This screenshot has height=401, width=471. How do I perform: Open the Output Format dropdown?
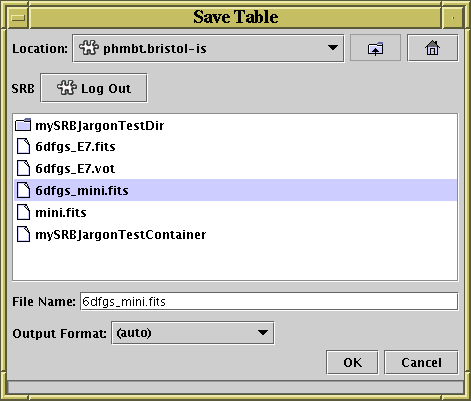pyautogui.click(x=193, y=333)
